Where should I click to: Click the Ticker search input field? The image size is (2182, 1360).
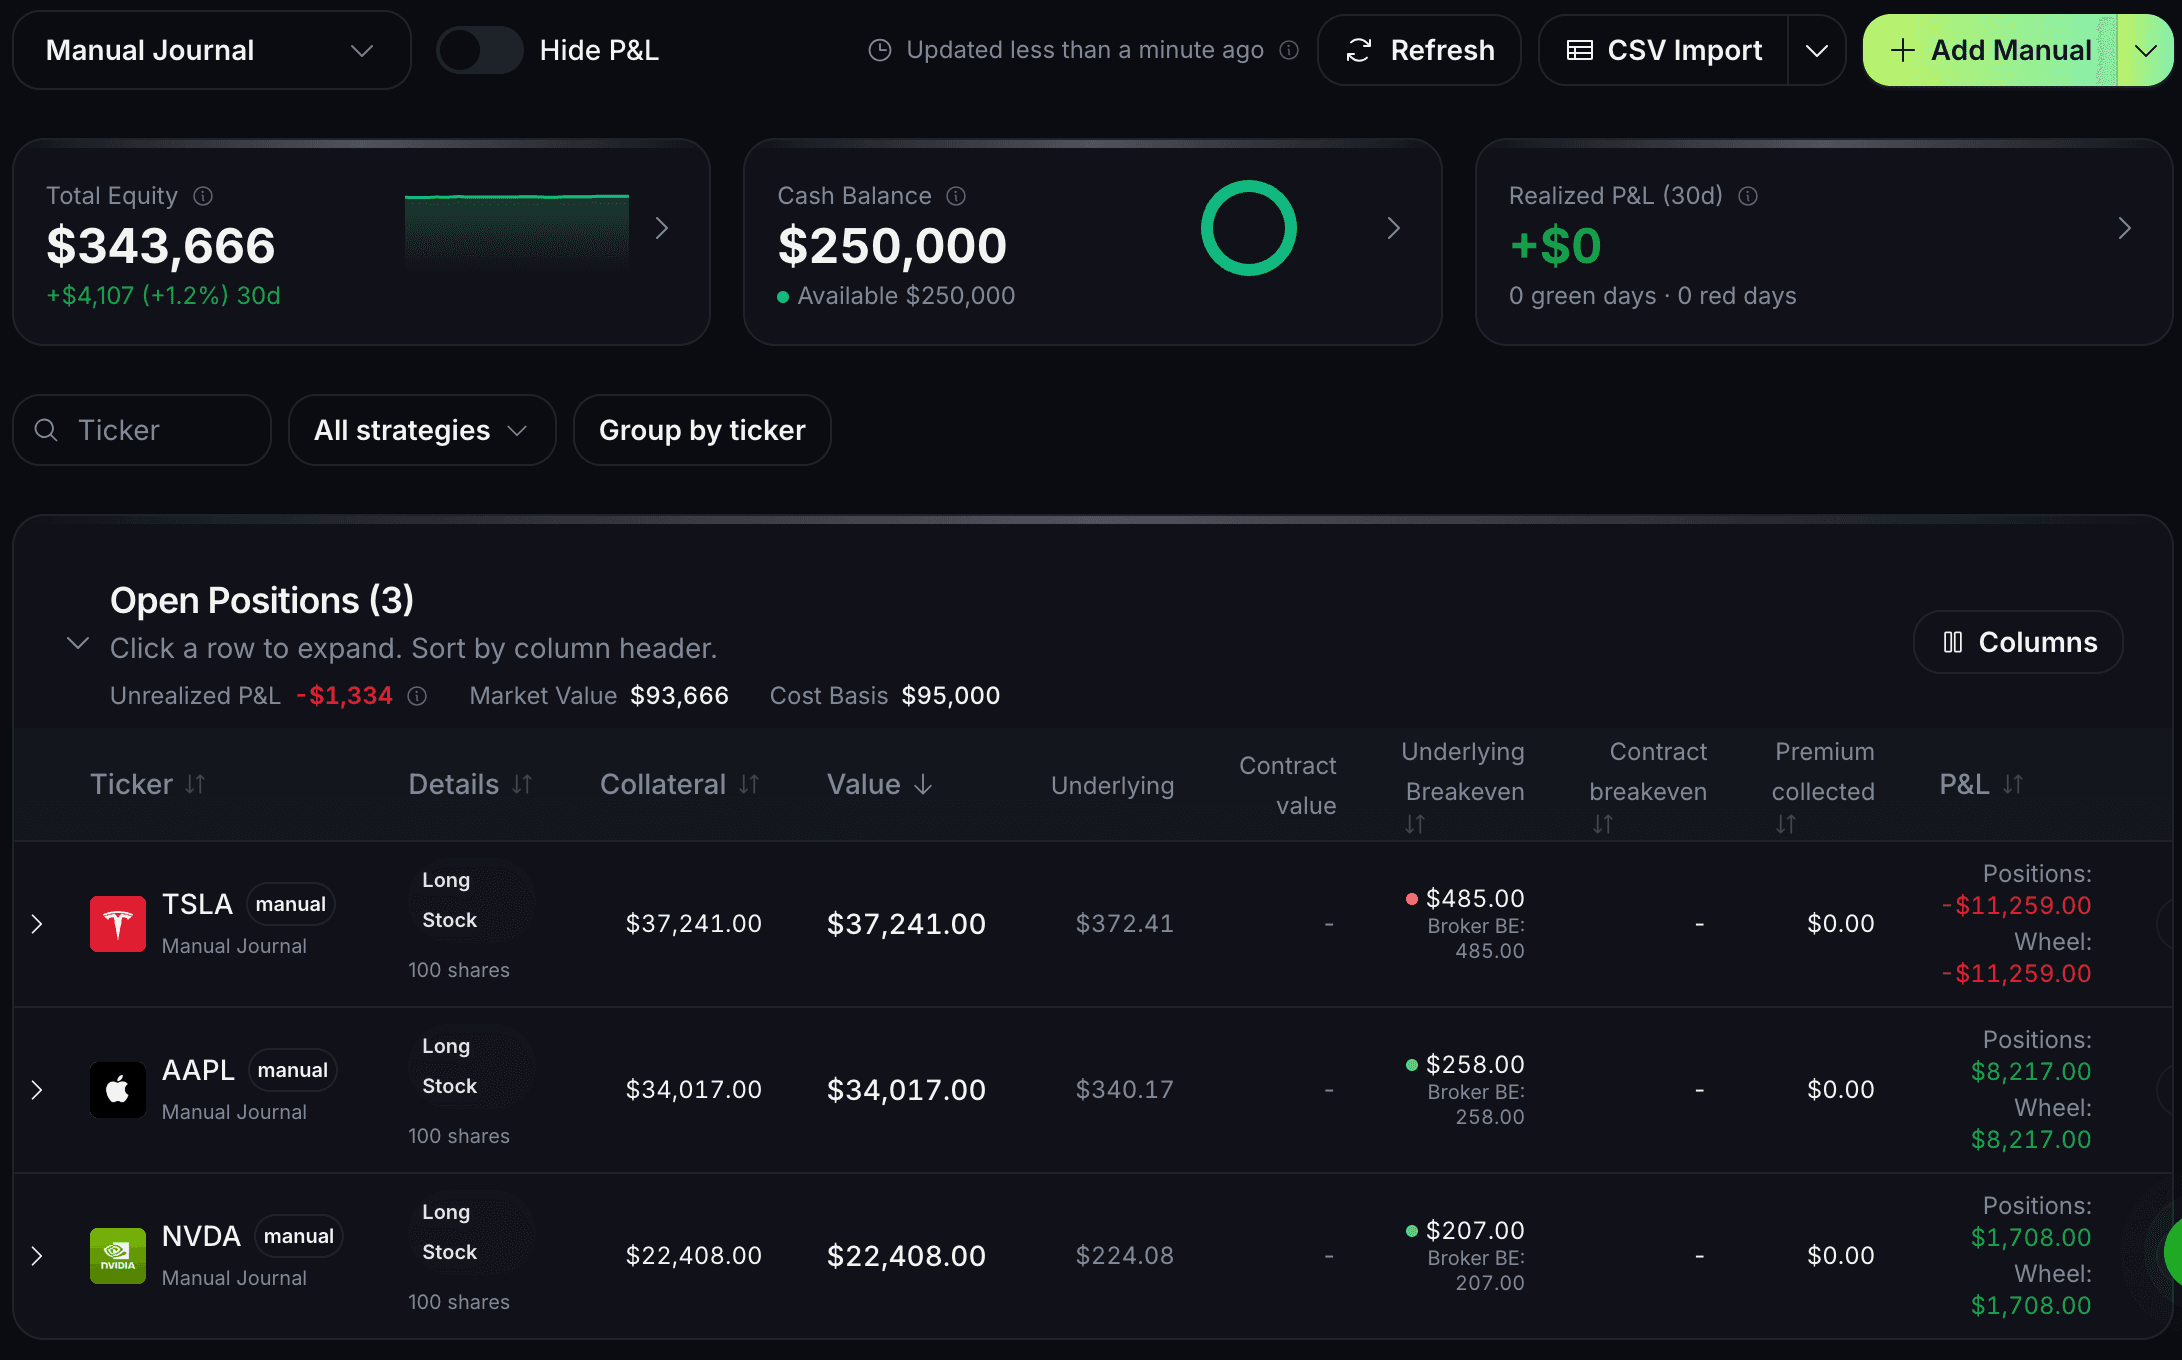142,430
